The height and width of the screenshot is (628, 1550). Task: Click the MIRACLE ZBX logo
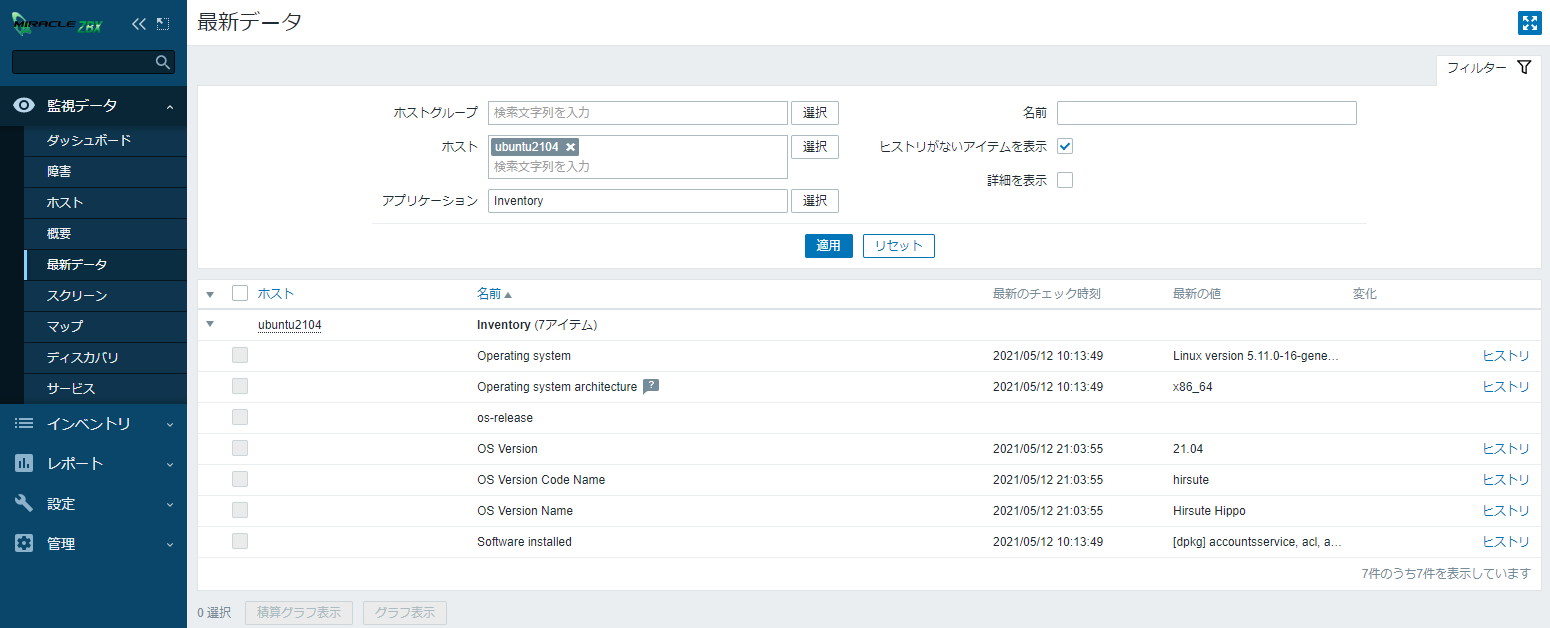coord(57,24)
